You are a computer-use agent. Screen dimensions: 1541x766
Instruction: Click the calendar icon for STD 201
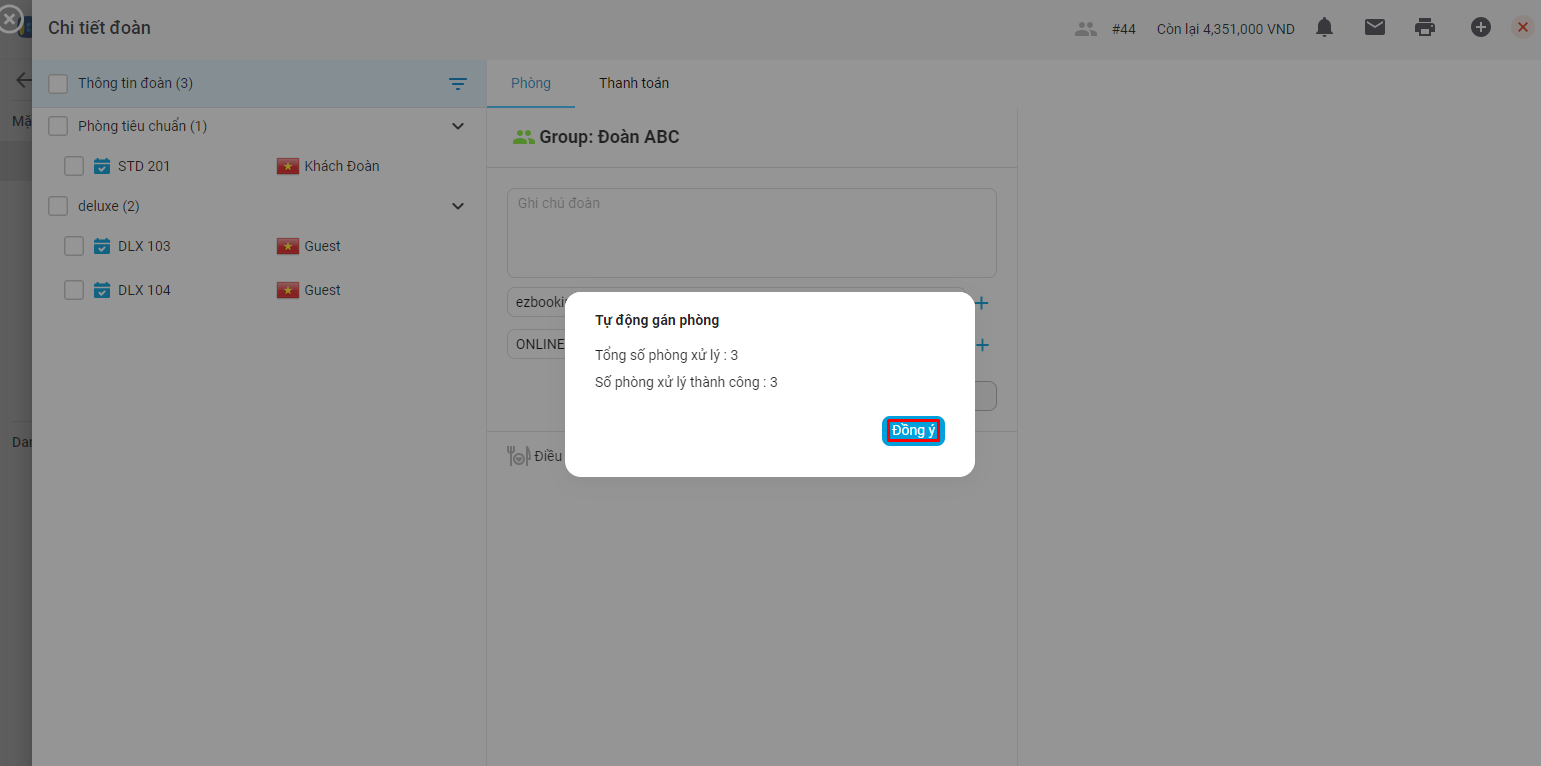102,166
